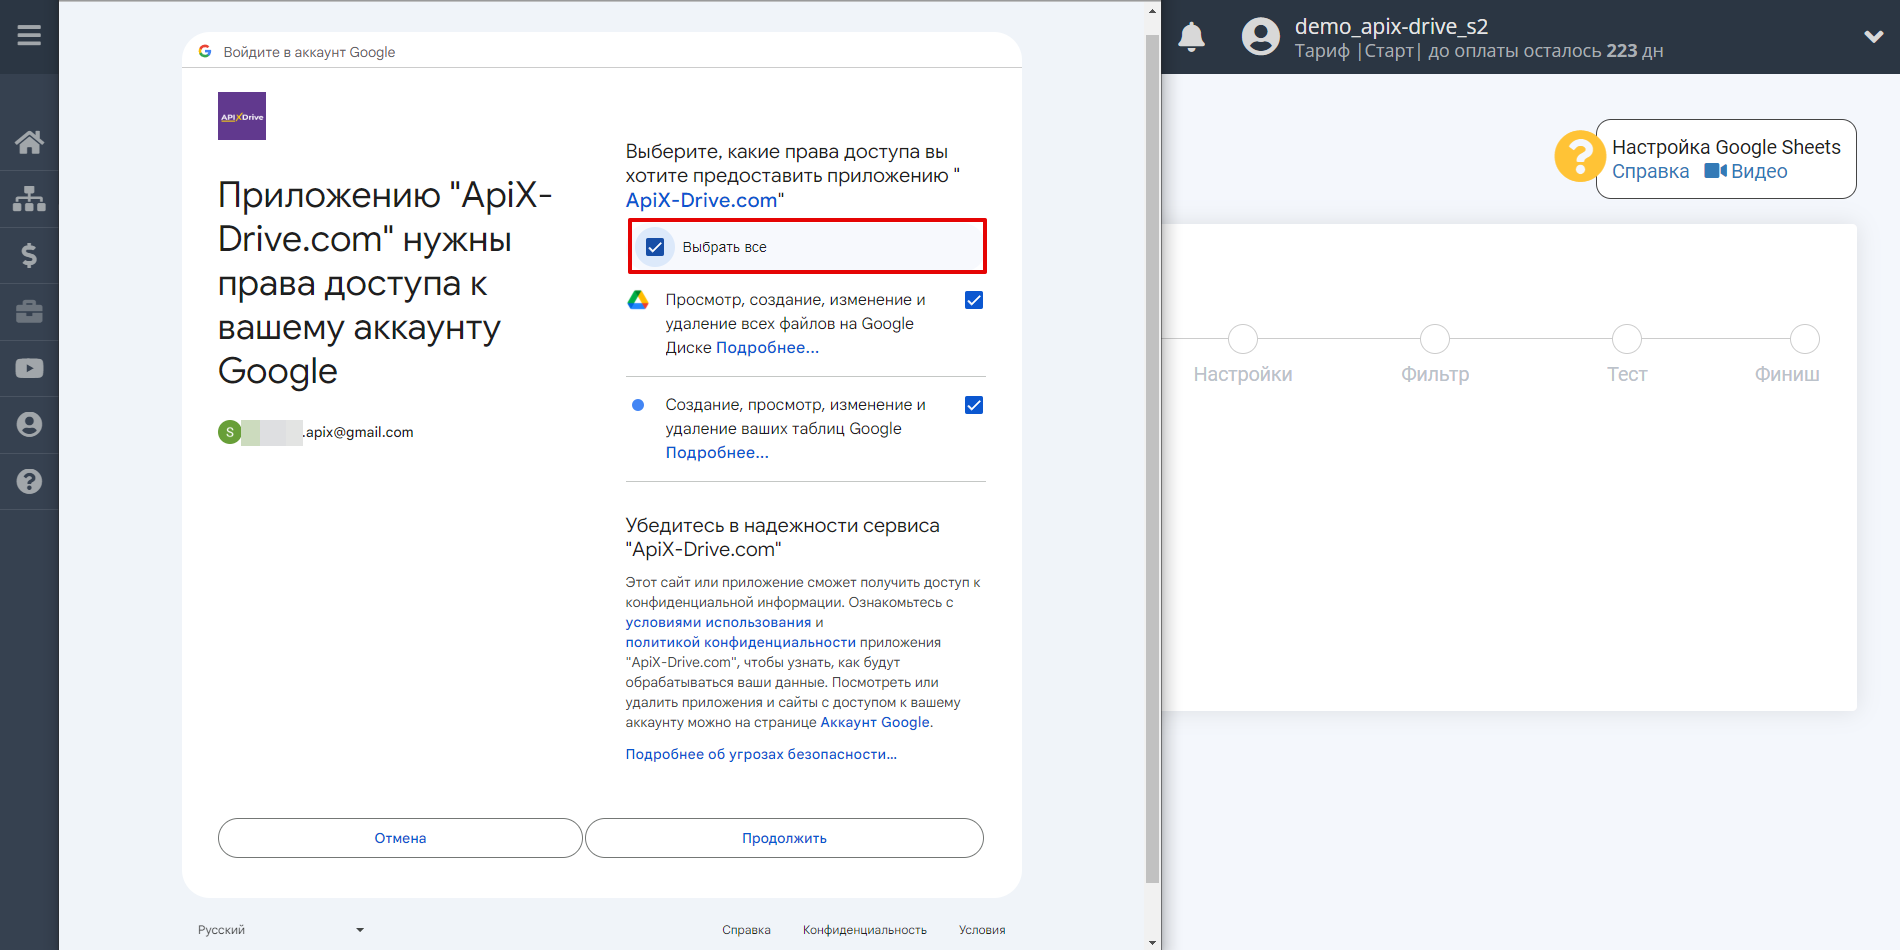Viewport: 1900px width, 950px height.
Task: Open 'Подробнее...' link for Google Sheets permission
Action: pos(717,453)
